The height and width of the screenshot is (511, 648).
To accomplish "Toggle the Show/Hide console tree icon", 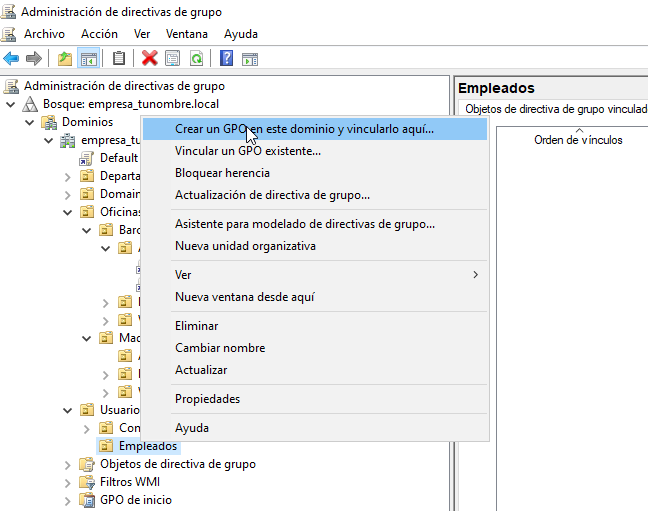I will (89, 59).
